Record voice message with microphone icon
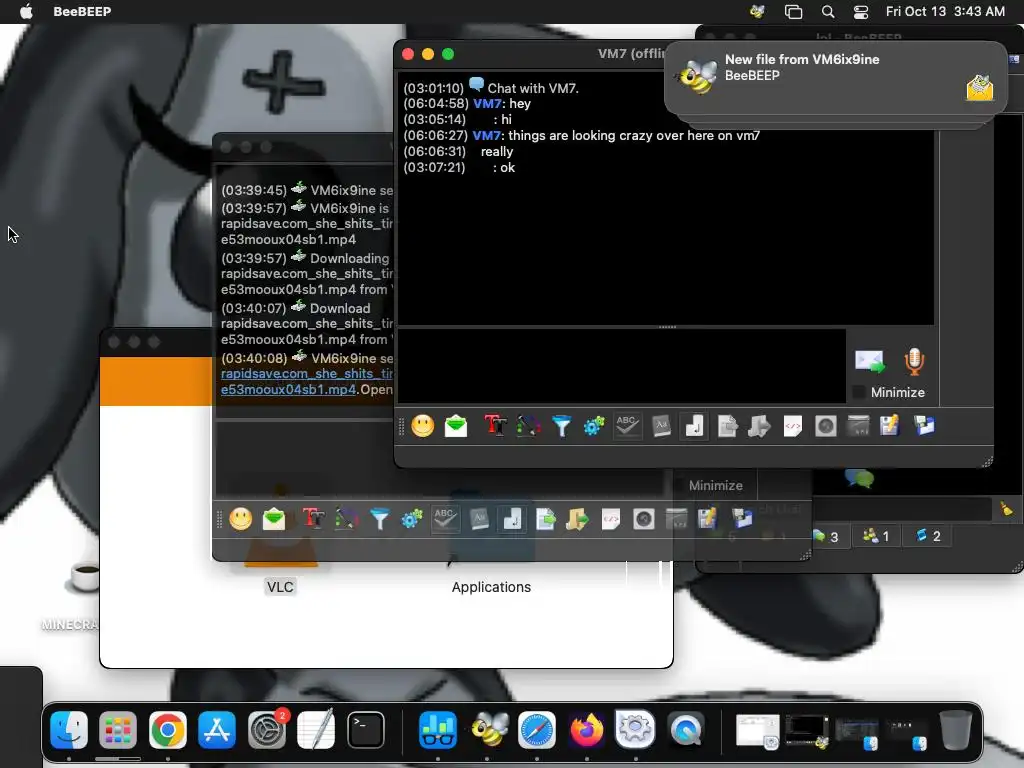This screenshot has height=768, width=1024. (914, 361)
